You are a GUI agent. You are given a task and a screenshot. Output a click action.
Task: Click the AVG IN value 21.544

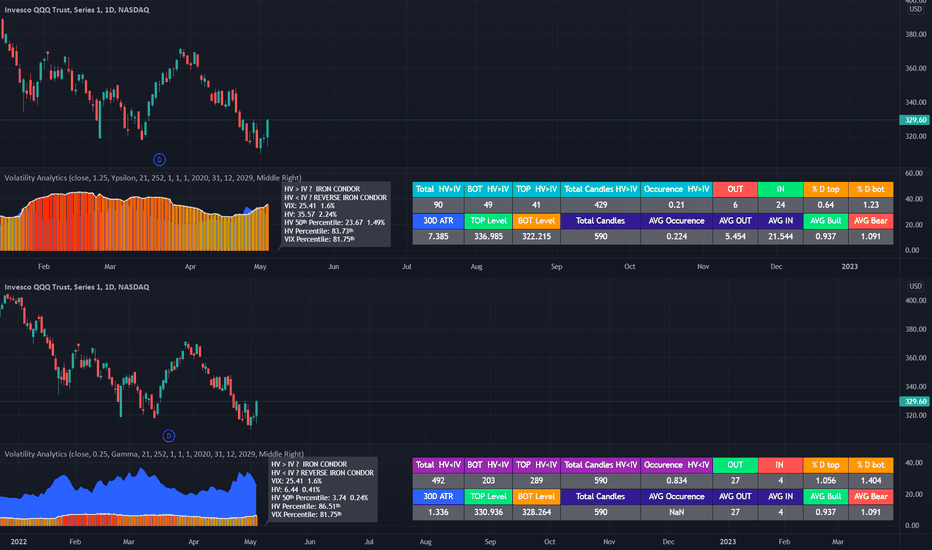coord(780,236)
